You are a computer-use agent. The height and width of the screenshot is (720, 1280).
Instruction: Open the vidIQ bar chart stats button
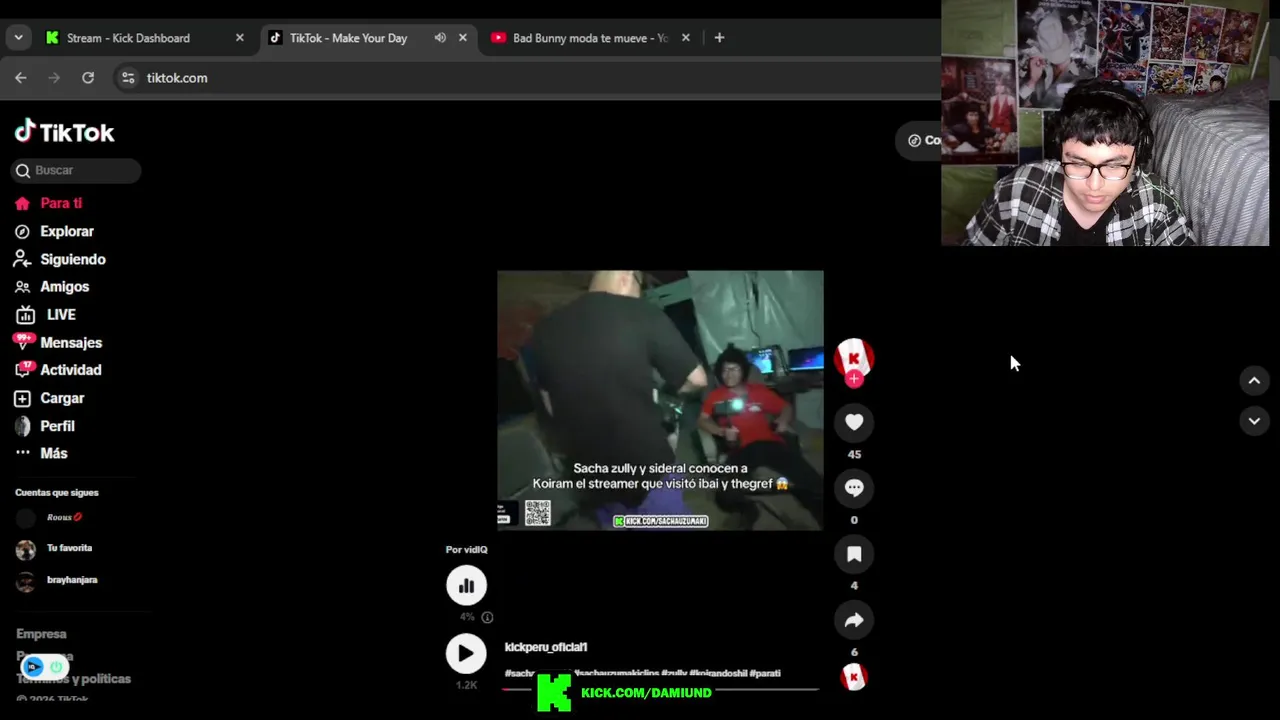[466, 586]
